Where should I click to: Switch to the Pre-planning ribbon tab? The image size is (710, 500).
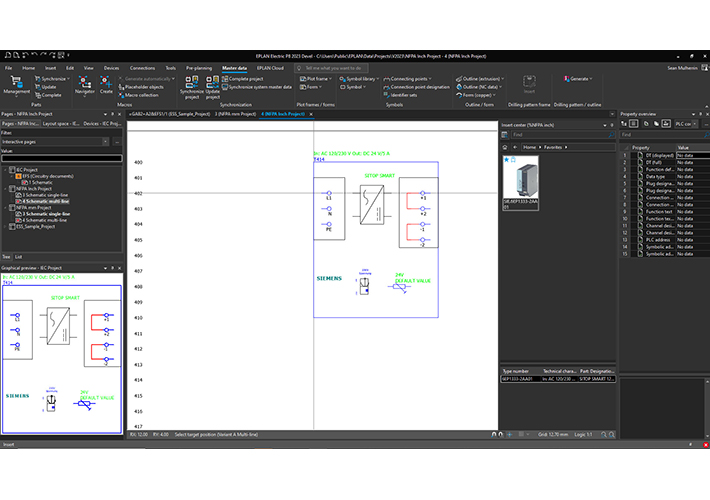click(199, 68)
